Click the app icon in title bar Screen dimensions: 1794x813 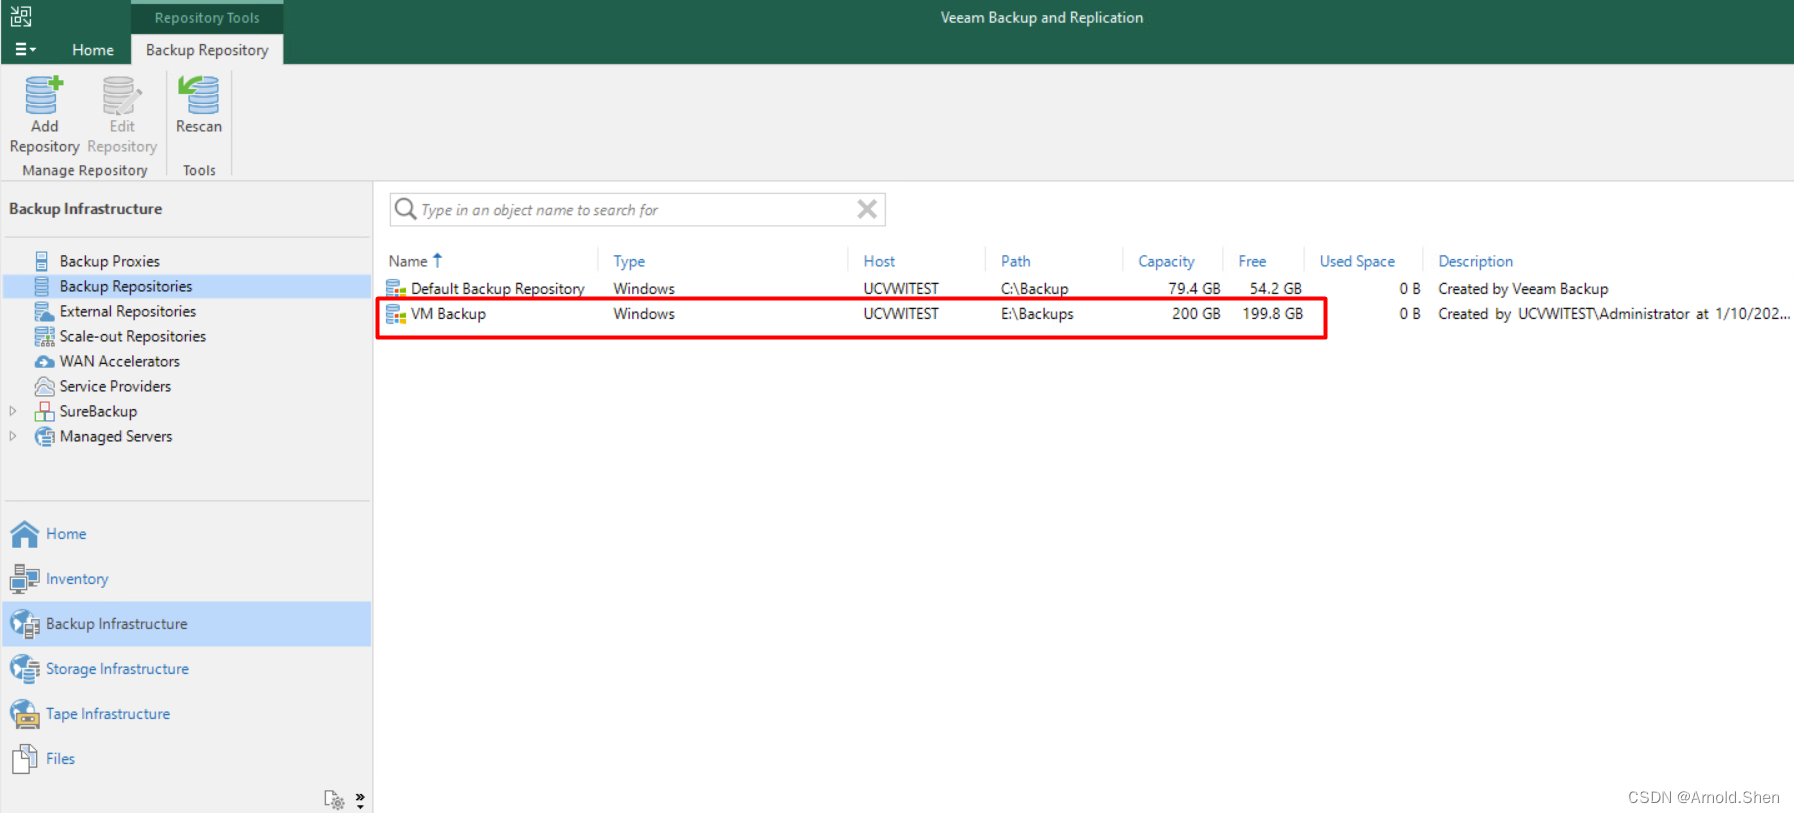pos(21,16)
